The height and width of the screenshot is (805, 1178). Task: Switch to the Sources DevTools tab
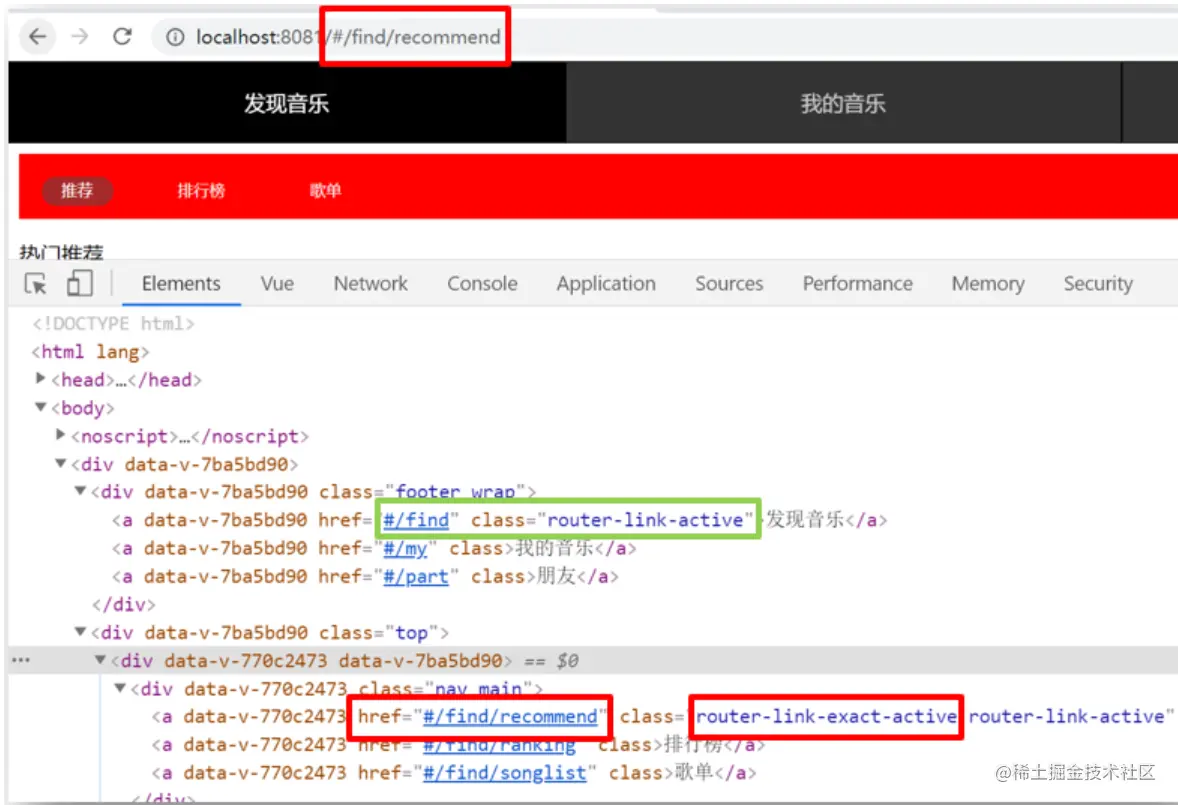pyautogui.click(x=729, y=284)
